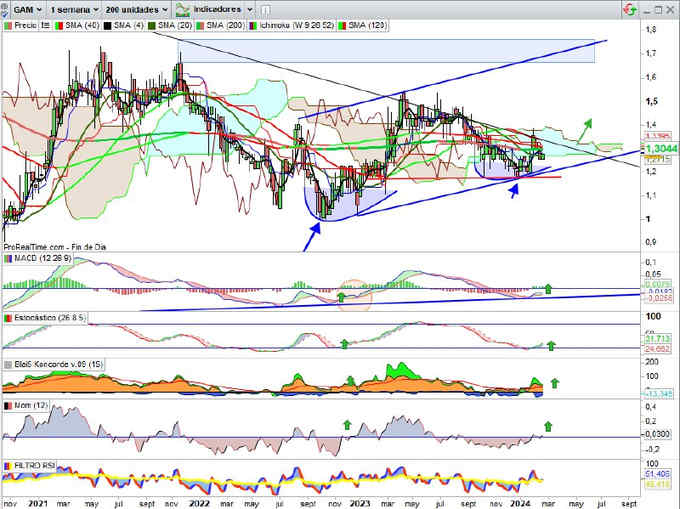680x509 pixels.
Task: Click the 1,7 level on price axis
Action: tap(651, 54)
